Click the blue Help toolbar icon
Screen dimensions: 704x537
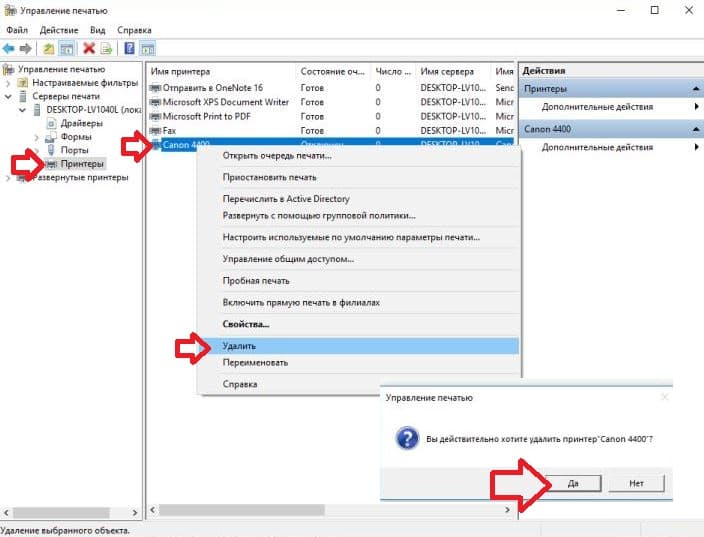(x=129, y=48)
